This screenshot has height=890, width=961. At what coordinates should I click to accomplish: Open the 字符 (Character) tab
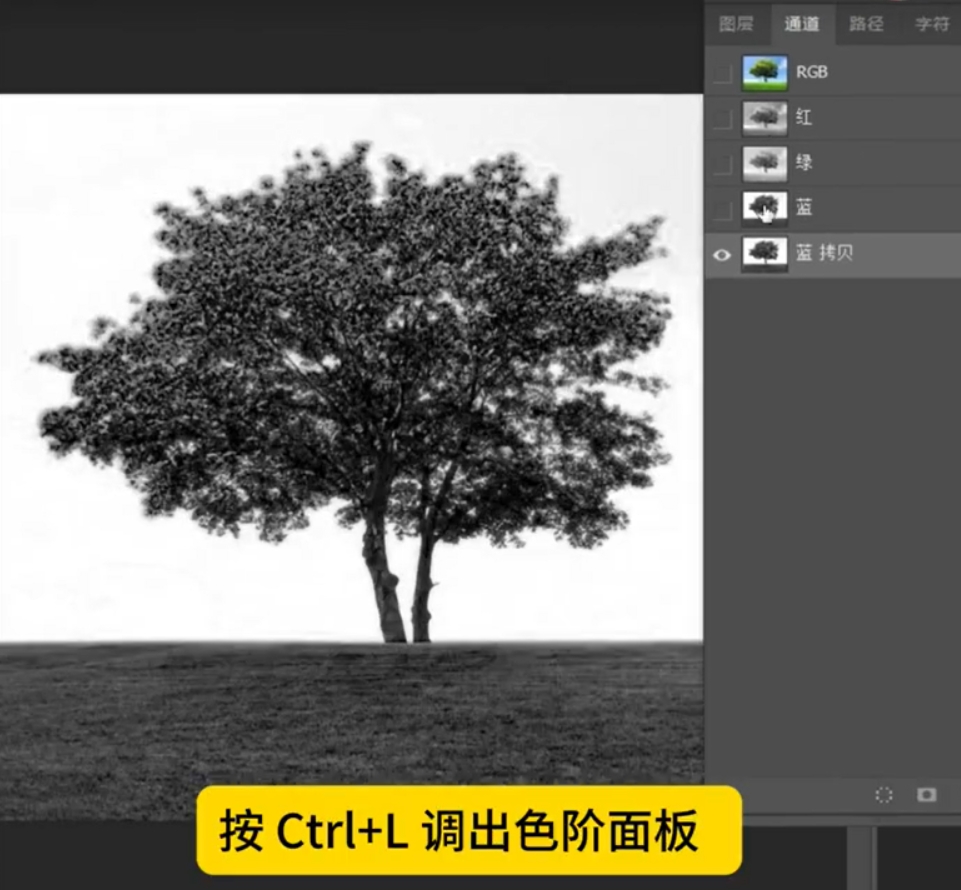pyautogui.click(x=932, y=25)
